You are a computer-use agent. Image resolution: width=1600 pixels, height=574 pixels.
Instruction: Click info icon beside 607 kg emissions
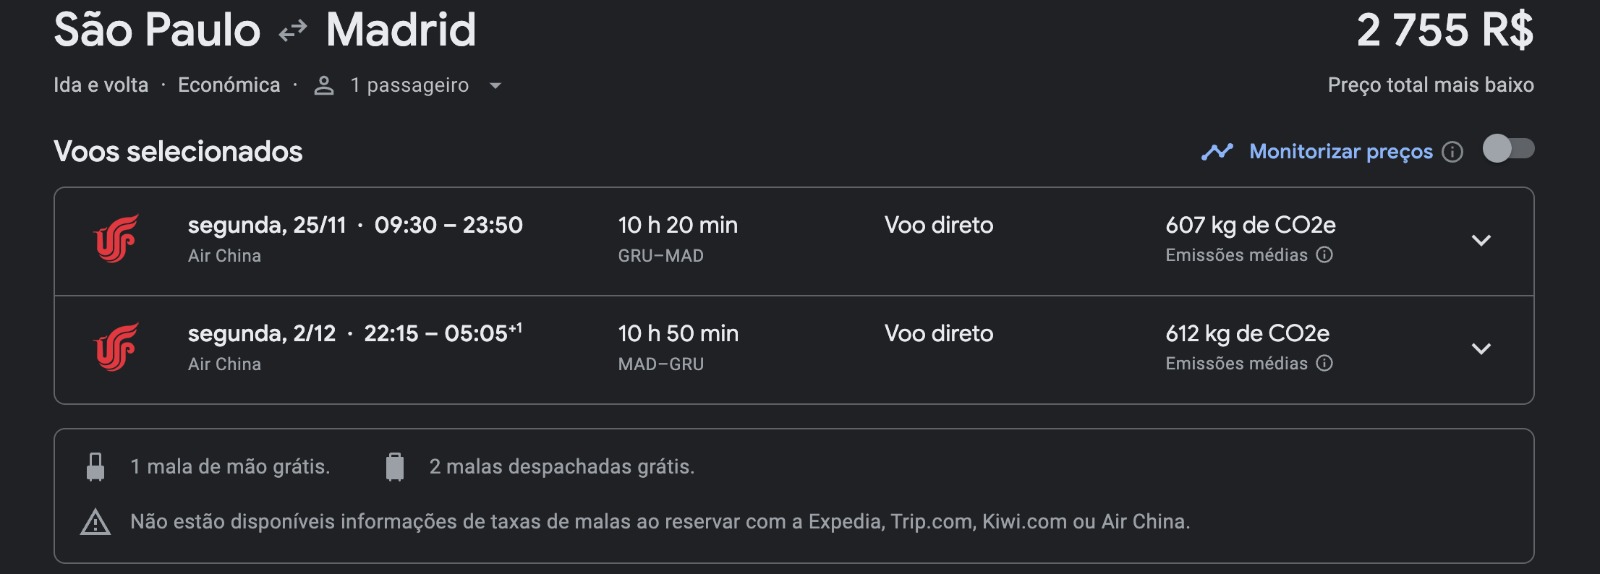(1324, 255)
